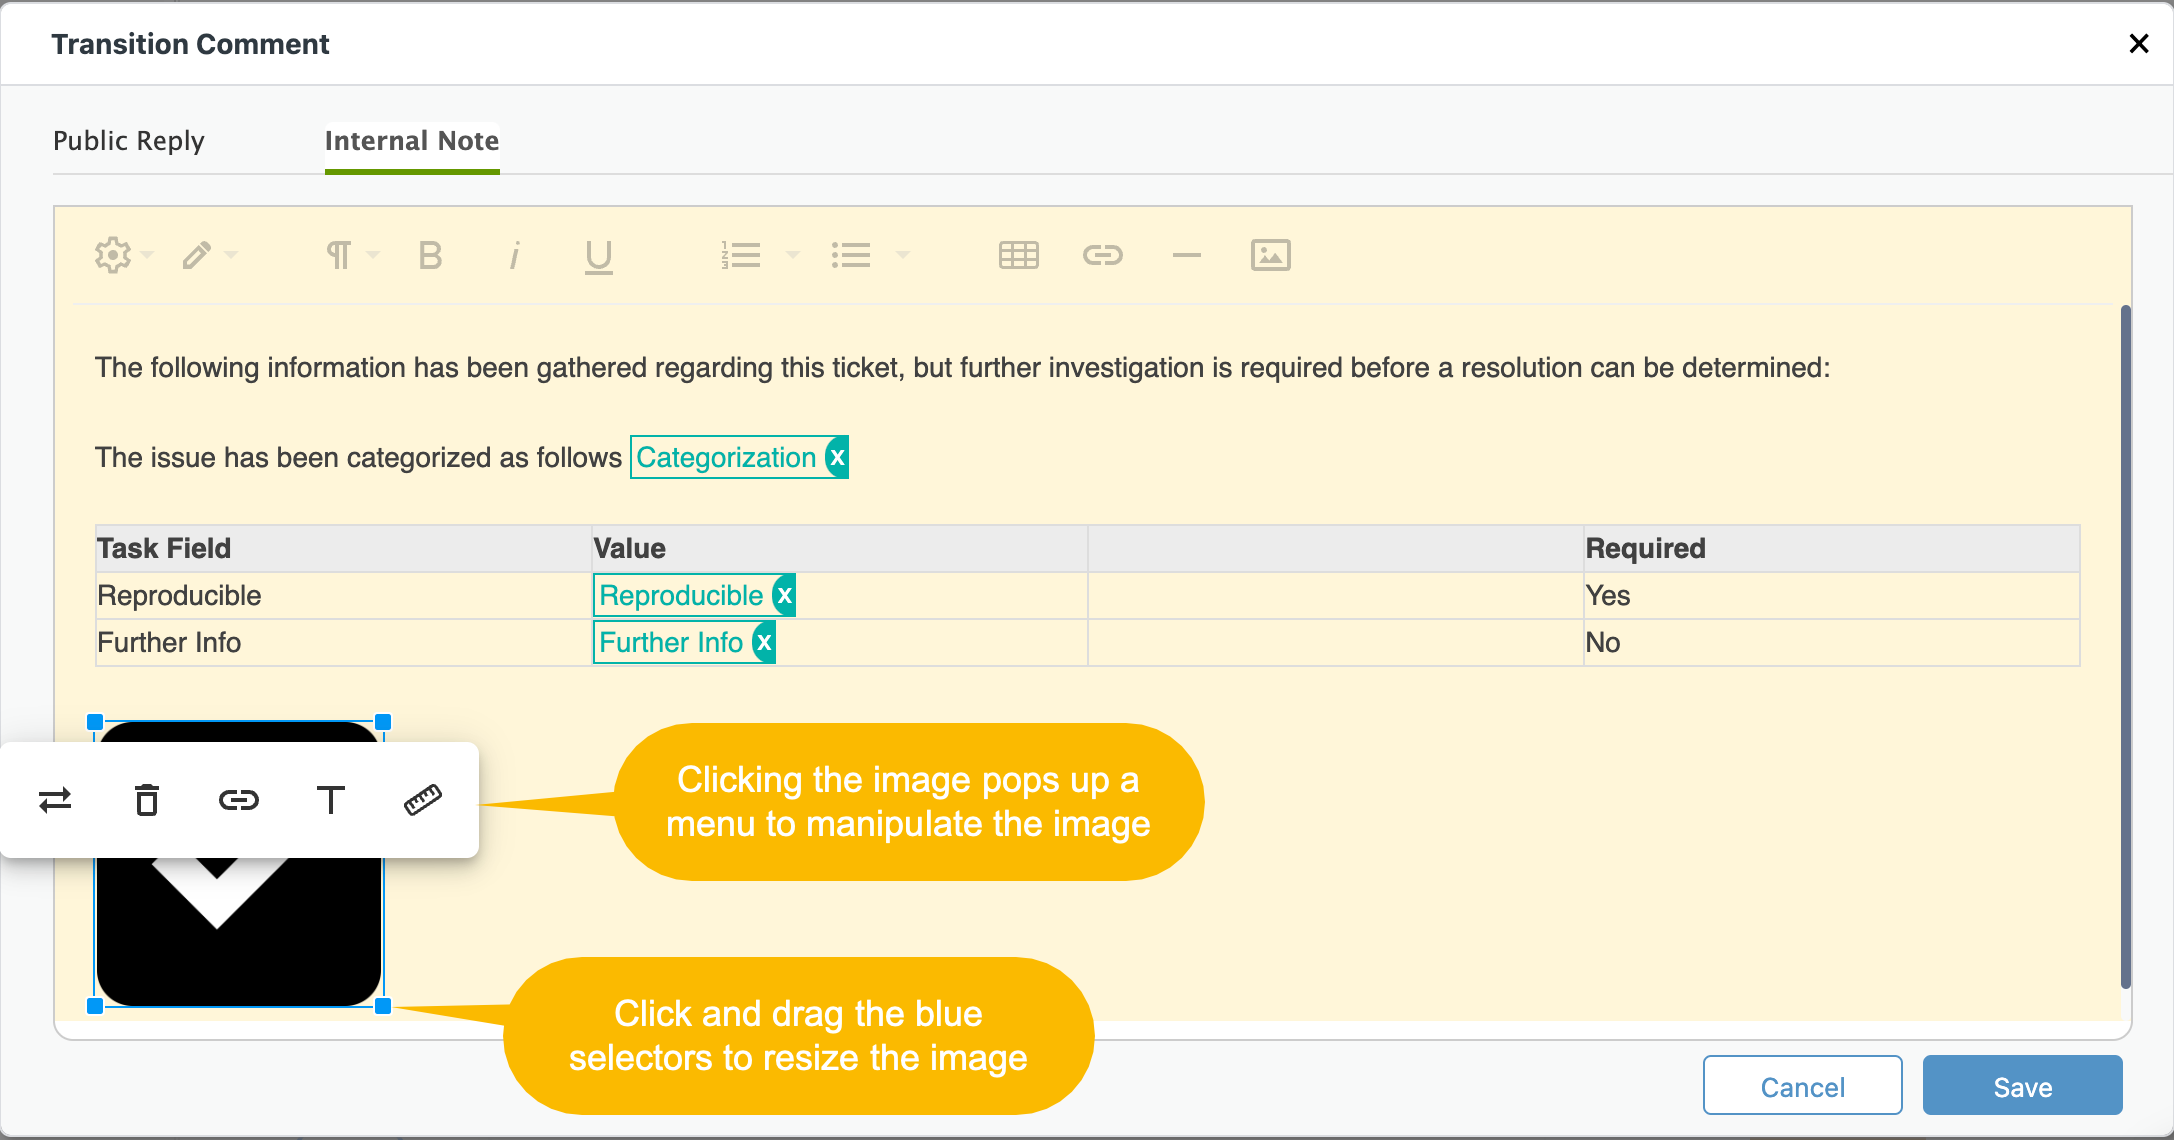The height and width of the screenshot is (1140, 2174).
Task: Insert a link from editor toolbar
Action: click(1103, 255)
